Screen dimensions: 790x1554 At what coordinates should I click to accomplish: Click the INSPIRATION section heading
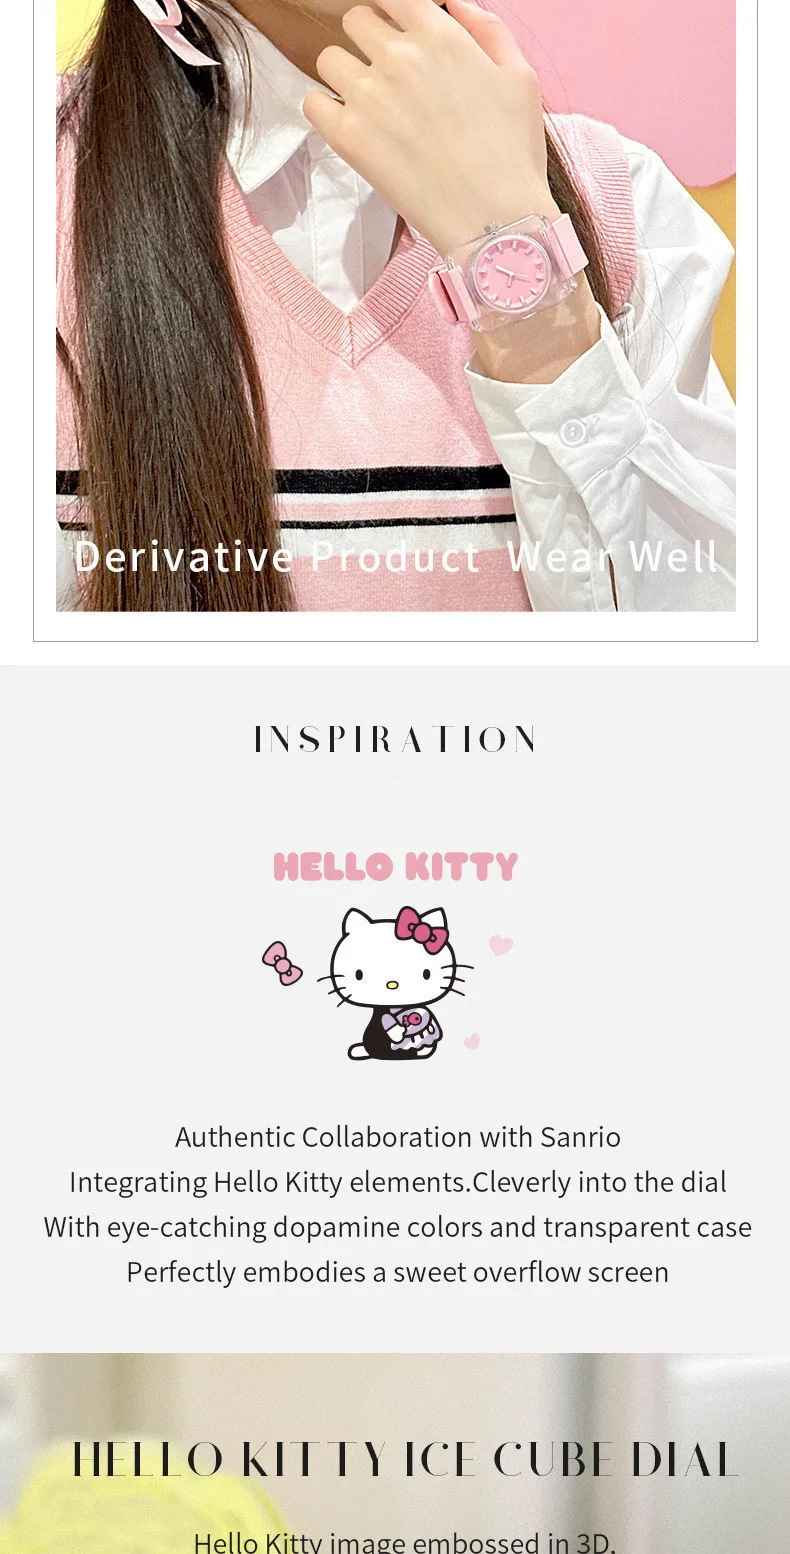(x=395, y=740)
